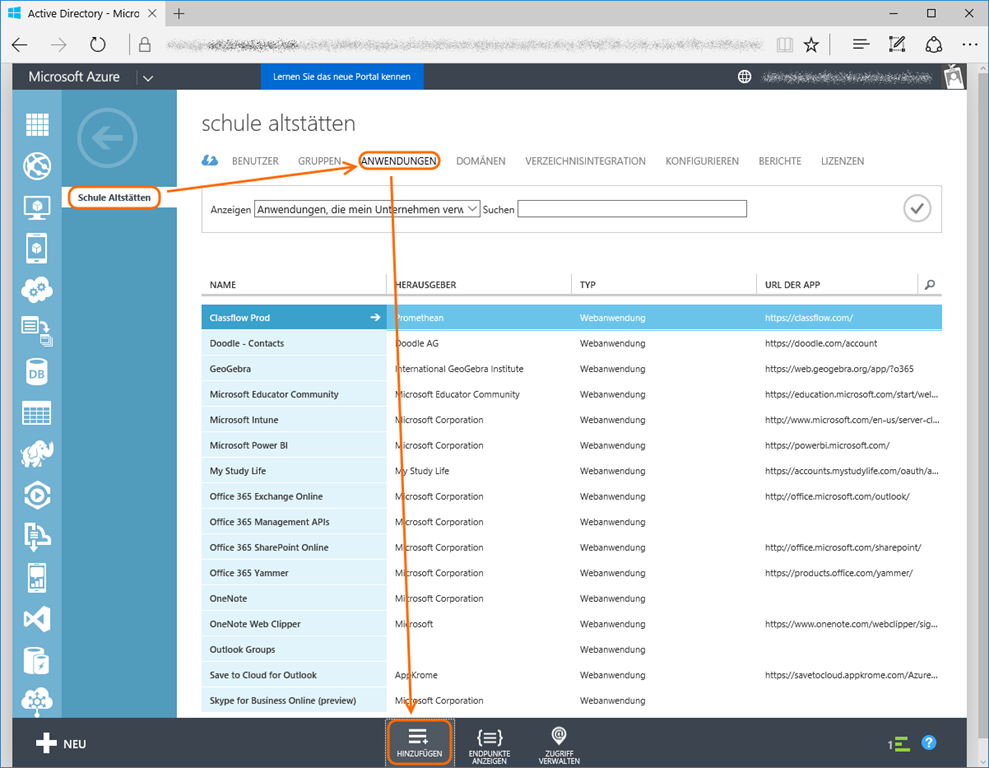This screenshot has height=768, width=989.
Task: Expand the Microsoft Azure header chevron
Action: (x=148, y=78)
